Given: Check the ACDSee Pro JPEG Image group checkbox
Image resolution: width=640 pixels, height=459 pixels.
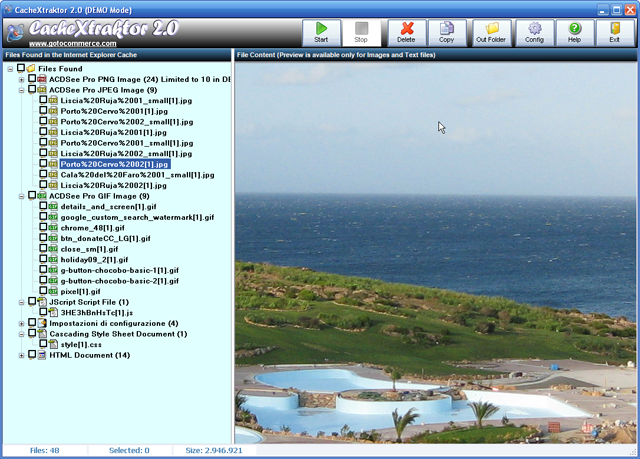Looking at the screenshot, I should click(32, 89).
